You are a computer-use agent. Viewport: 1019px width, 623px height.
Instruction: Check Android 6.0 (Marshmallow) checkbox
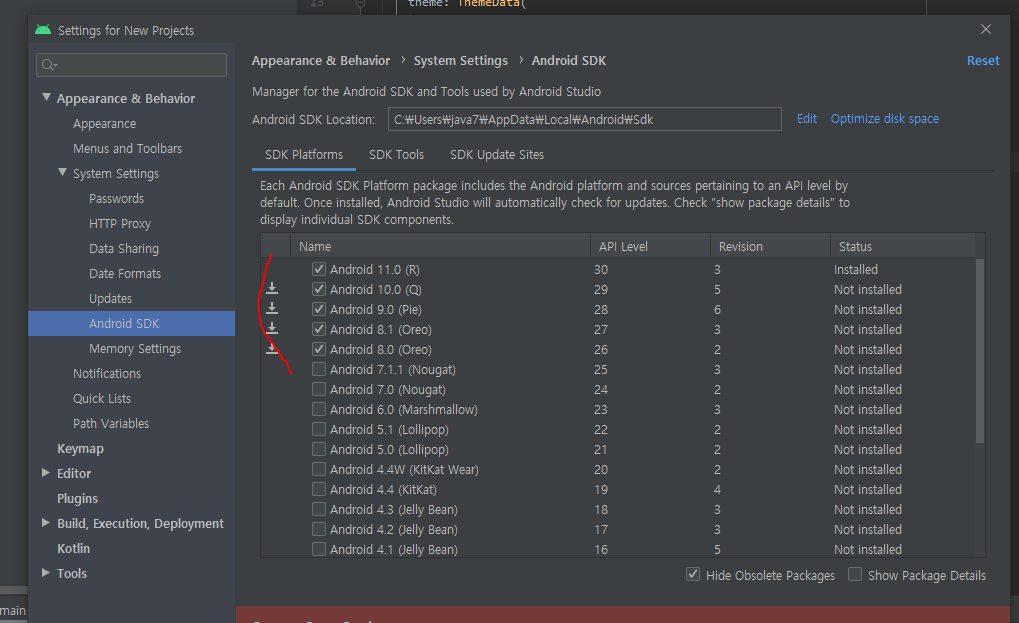tap(318, 409)
